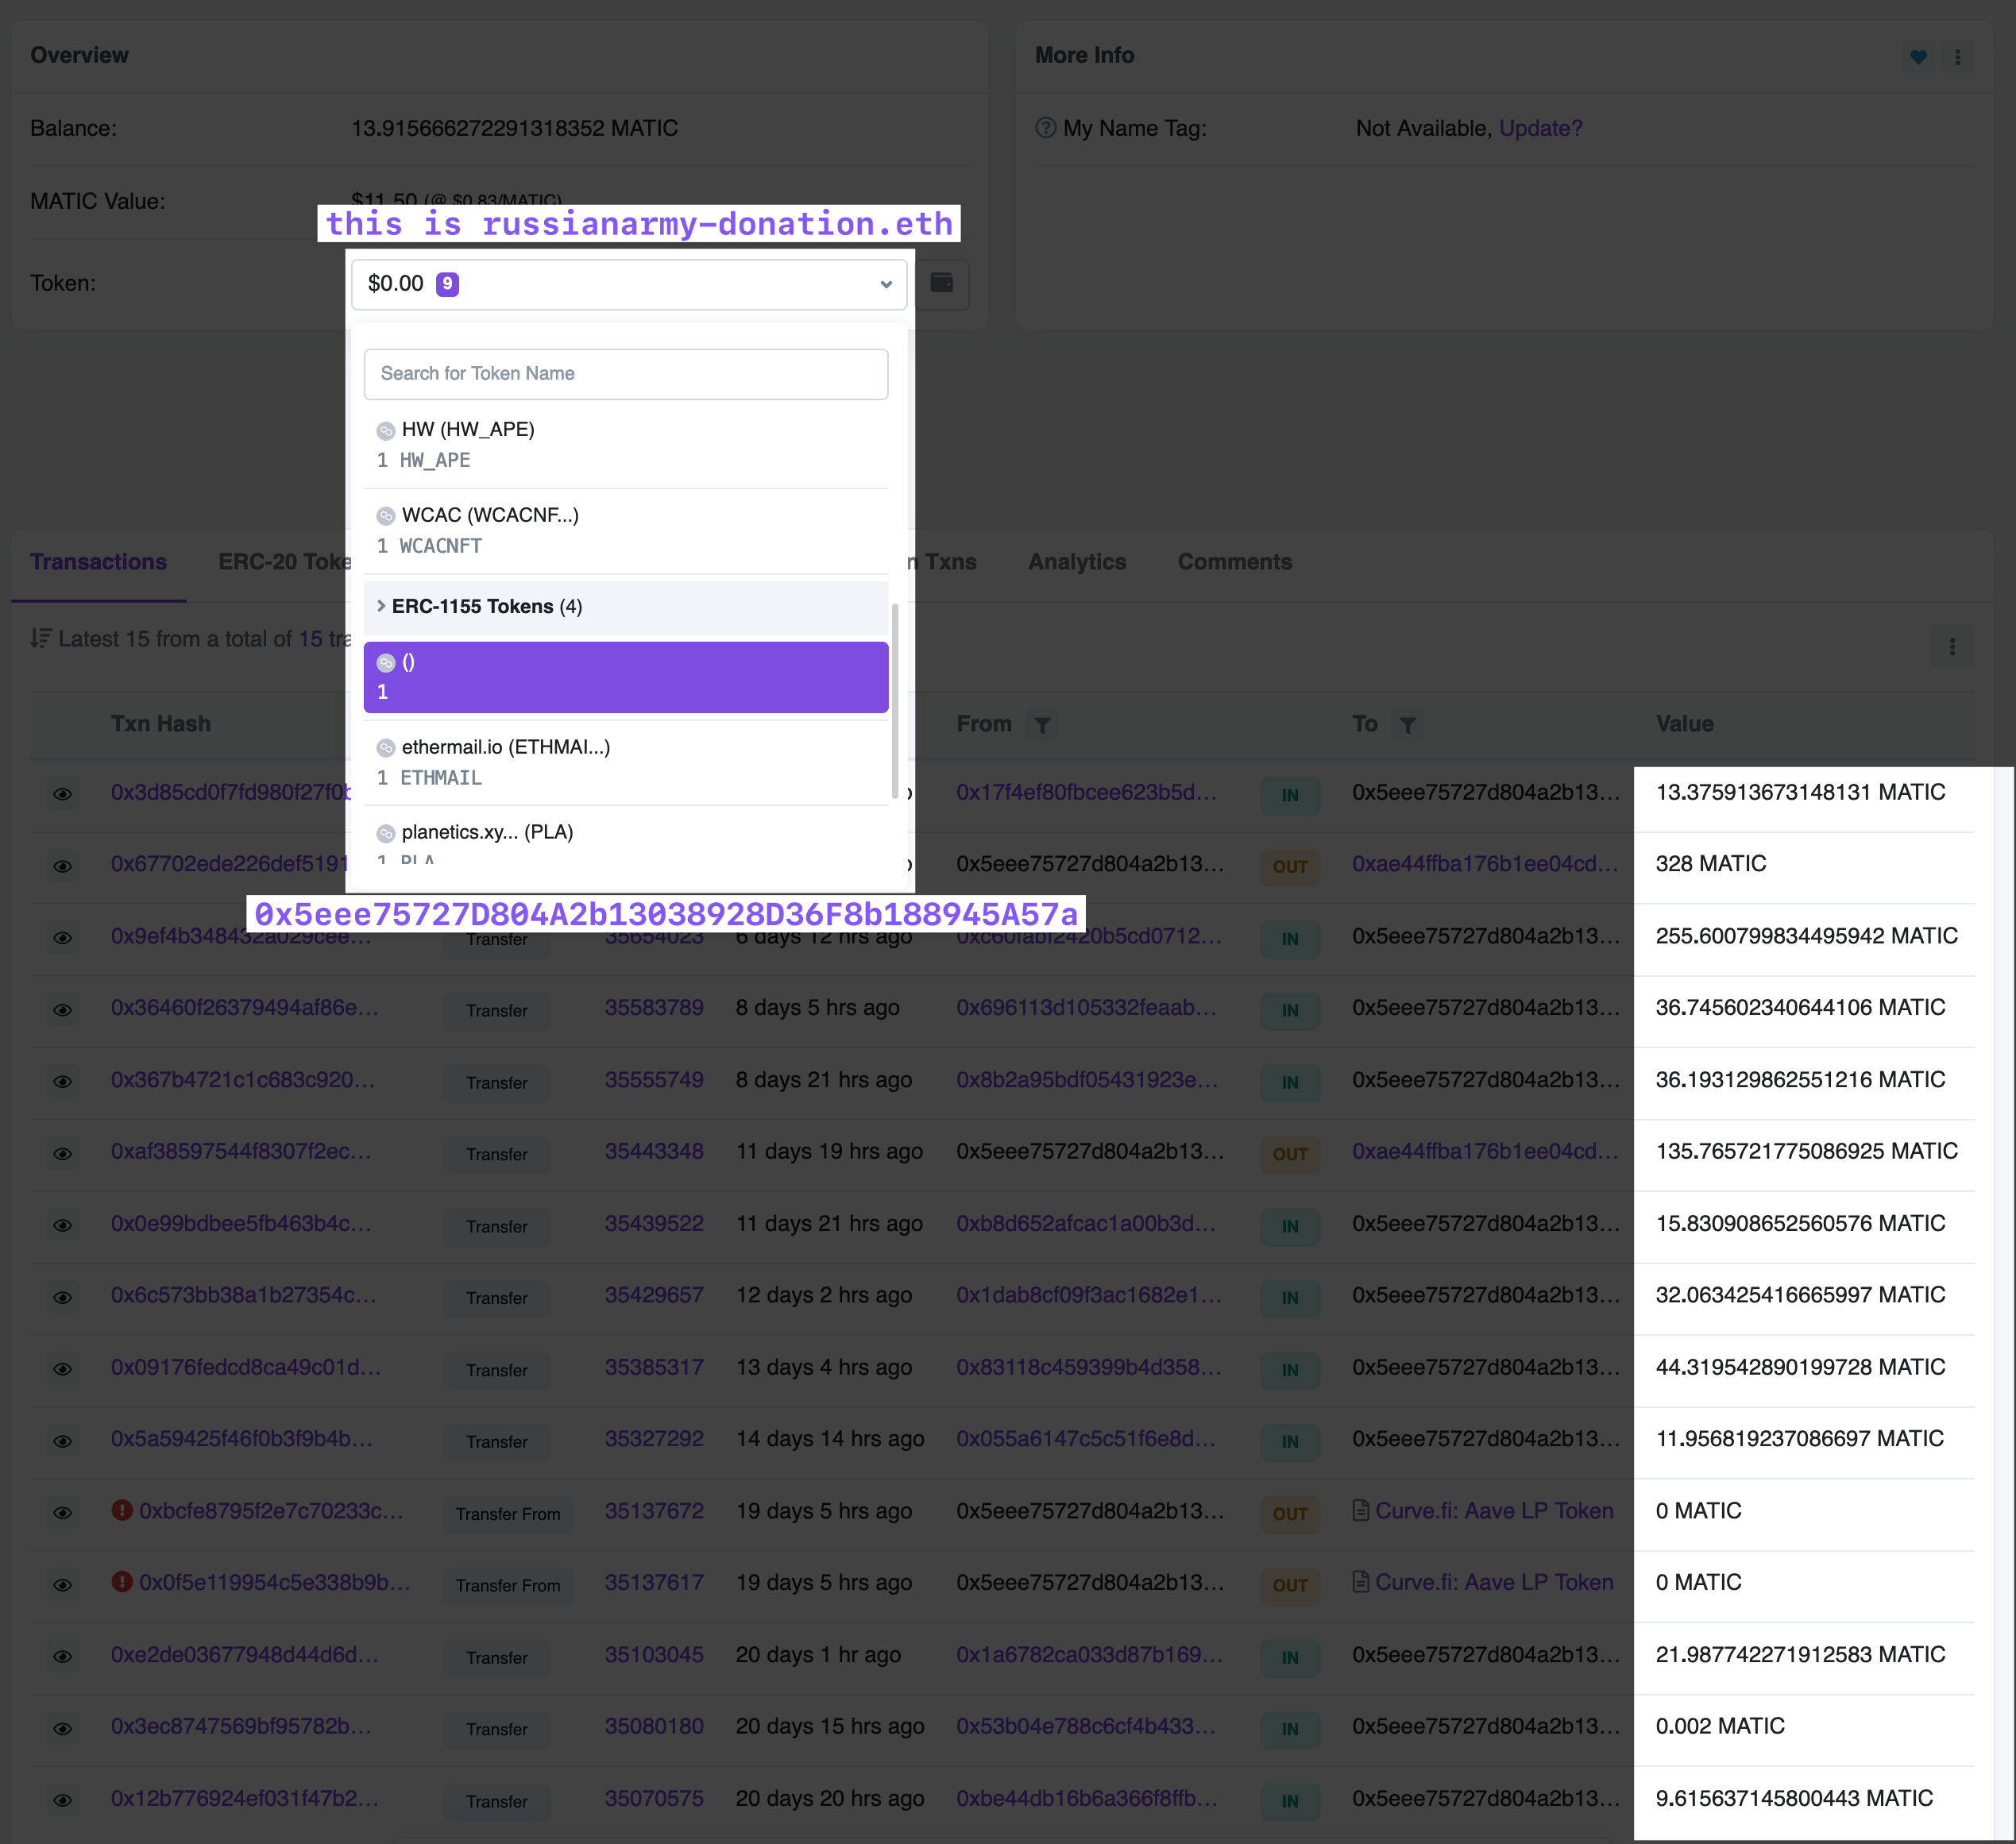The image size is (2016, 1844).
Task: Click the Search for Token Name field
Action: (x=625, y=374)
